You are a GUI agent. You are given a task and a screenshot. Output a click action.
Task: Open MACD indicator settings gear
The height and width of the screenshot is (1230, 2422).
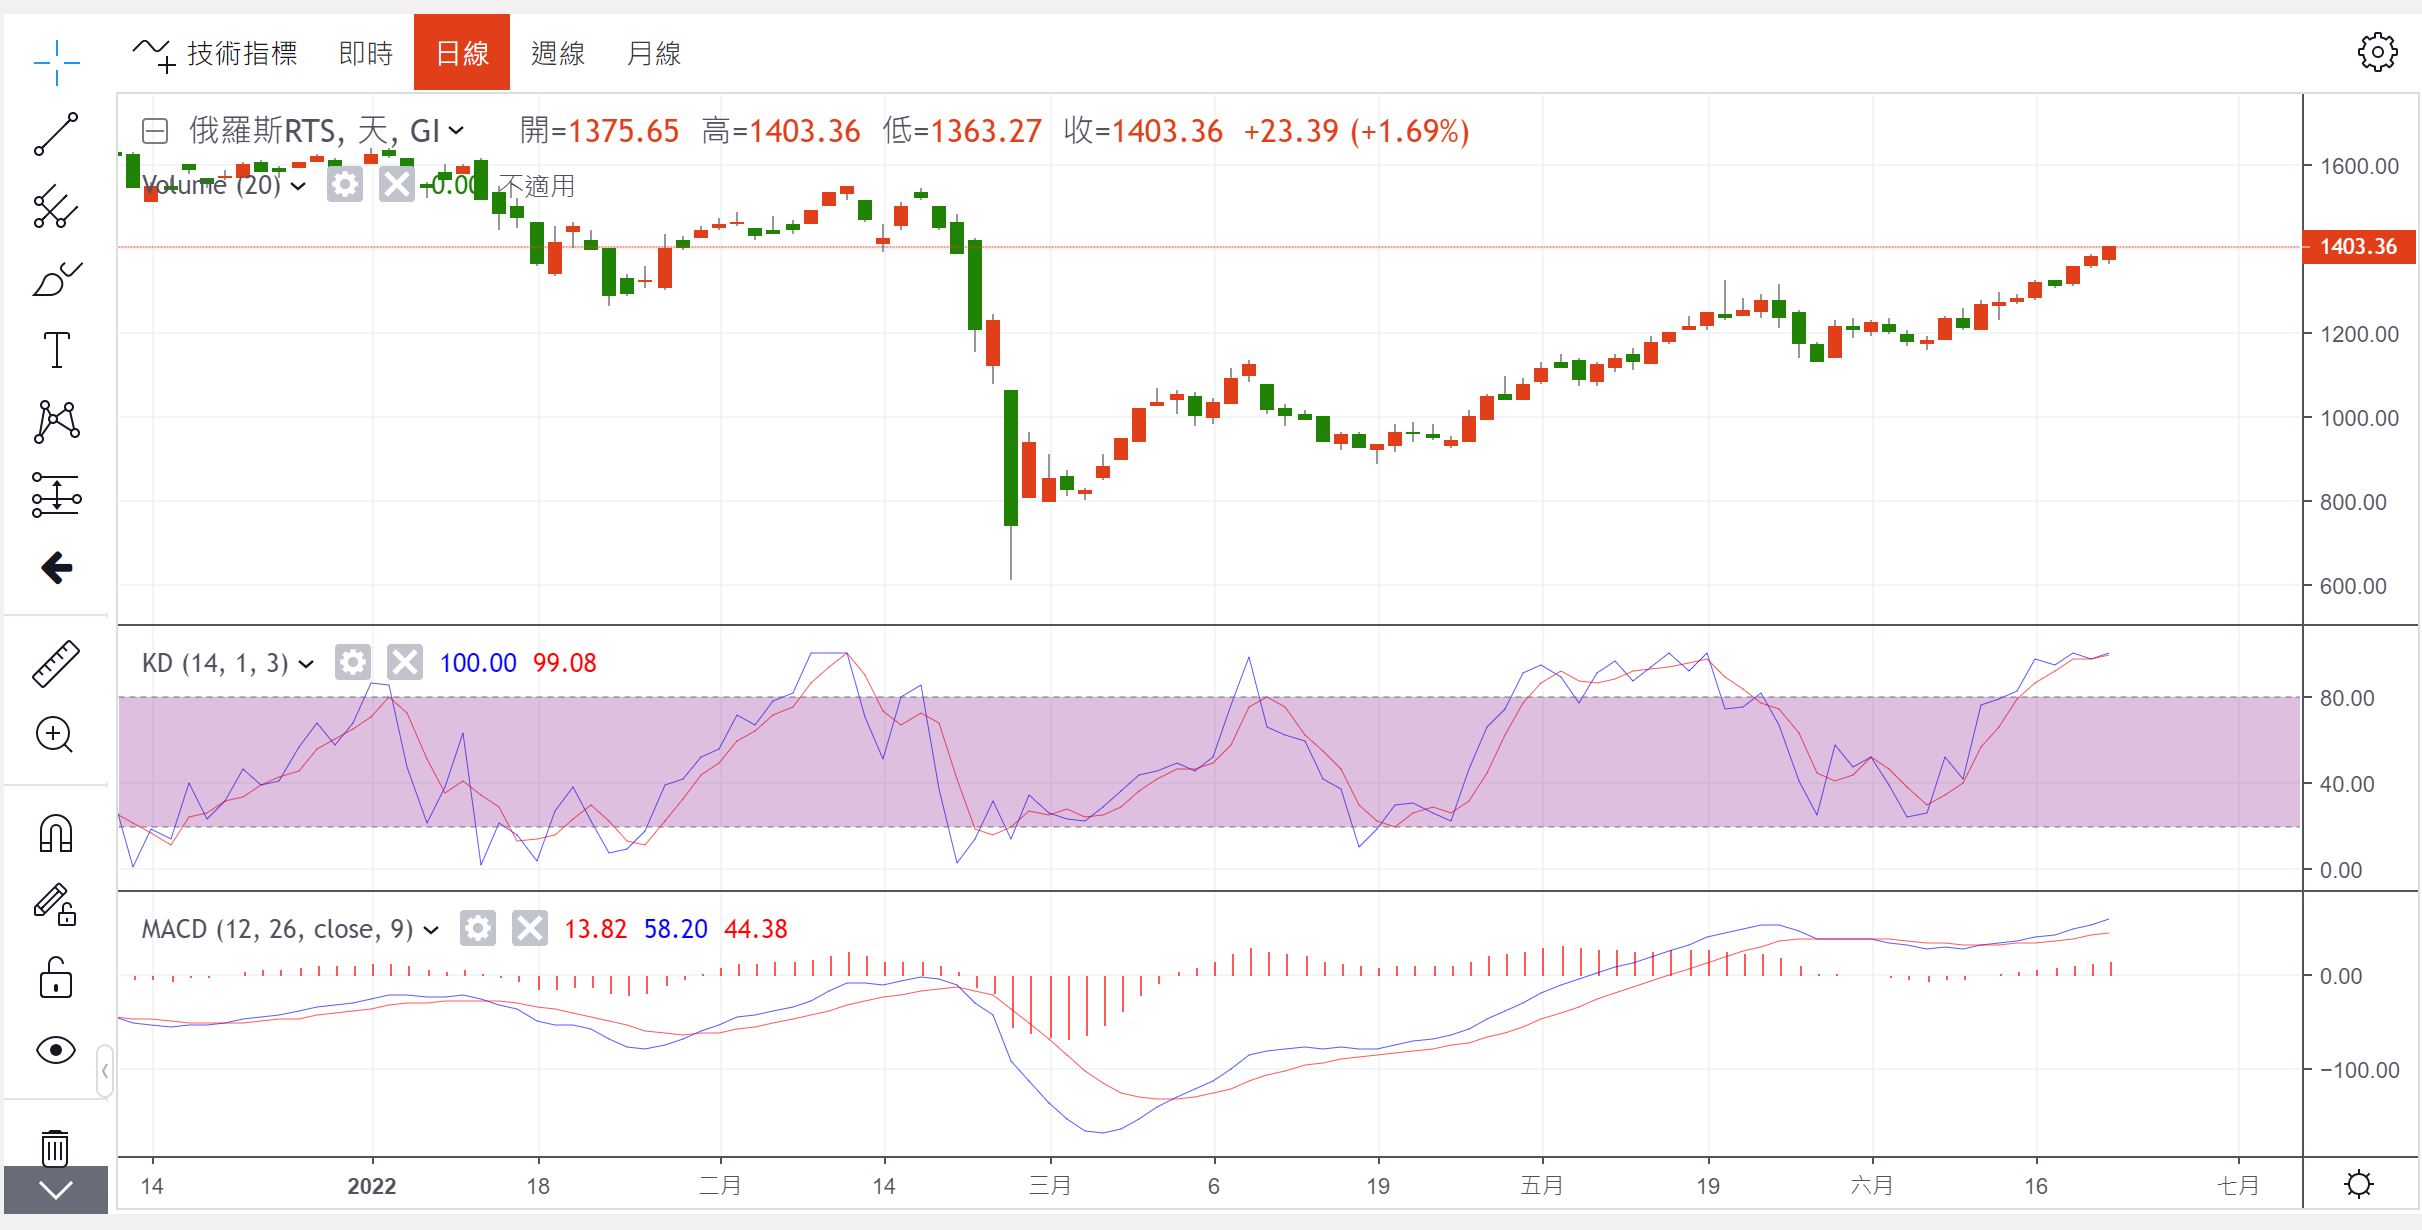pyautogui.click(x=478, y=929)
